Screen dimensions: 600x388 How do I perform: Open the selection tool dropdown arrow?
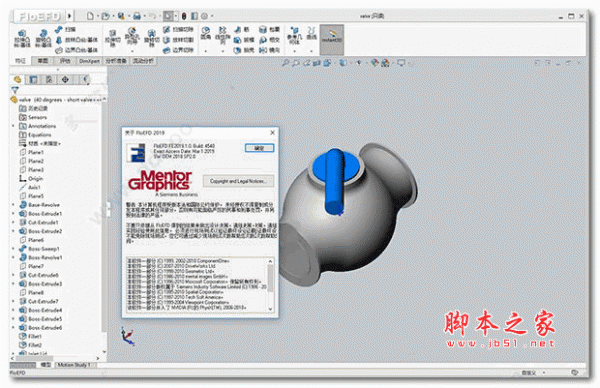click(x=176, y=16)
